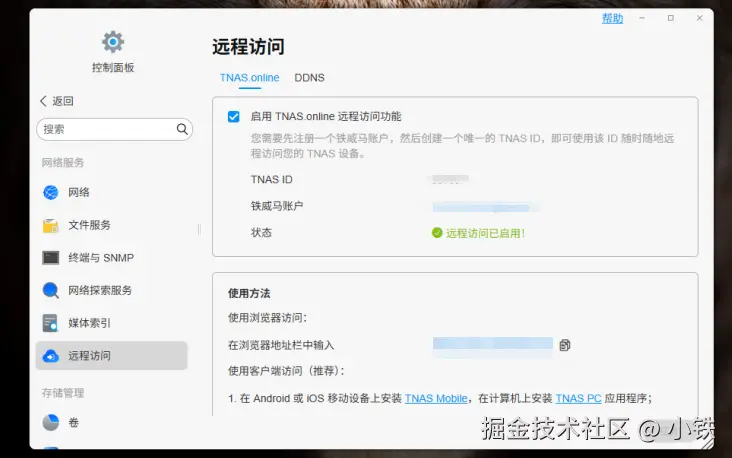732x458 pixels.
Task: Select 远程访问 cloud icon
Action: point(51,356)
